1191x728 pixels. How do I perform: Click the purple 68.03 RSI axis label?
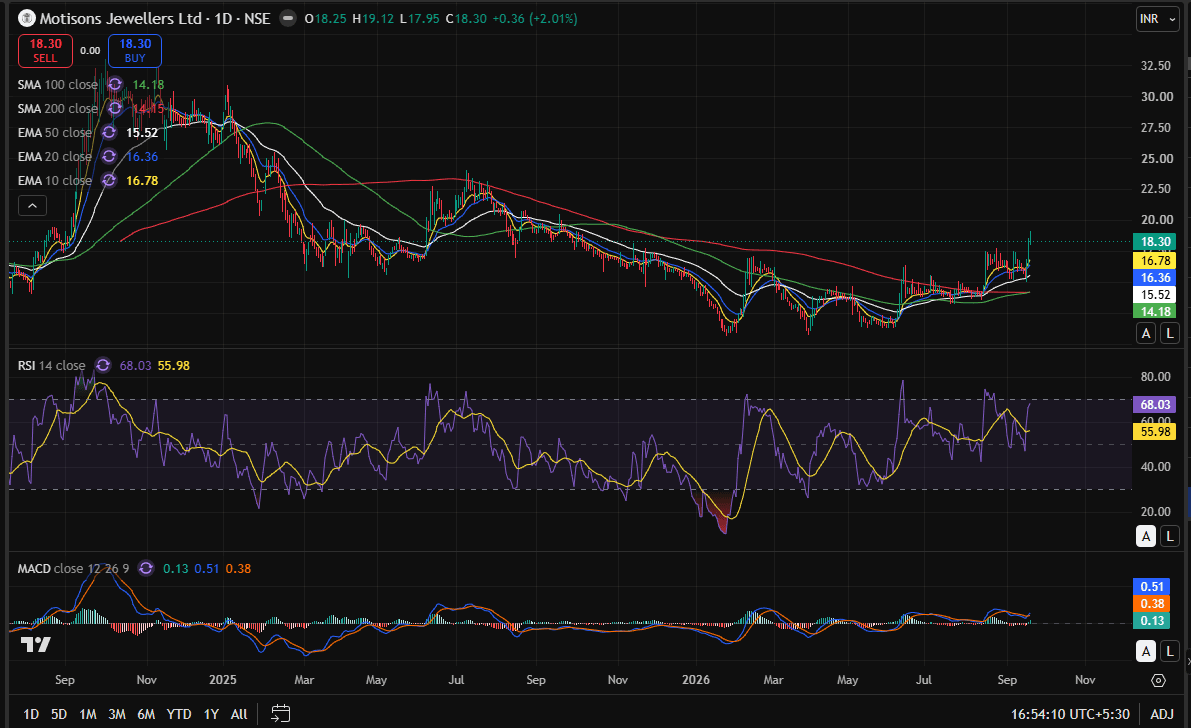(x=1155, y=404)
